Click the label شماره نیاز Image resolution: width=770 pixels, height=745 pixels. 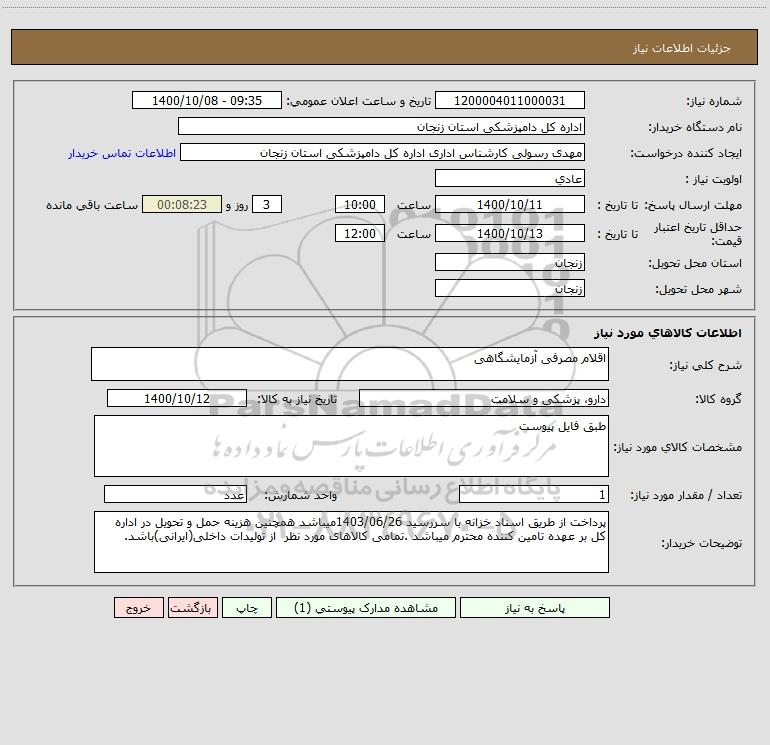[x=714, y=101]
